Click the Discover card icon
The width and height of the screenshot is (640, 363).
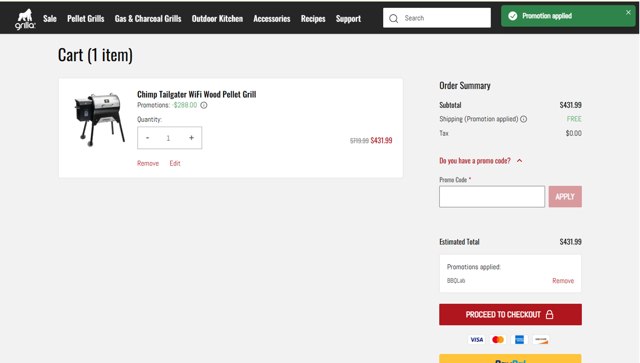[x=541, y=340]
